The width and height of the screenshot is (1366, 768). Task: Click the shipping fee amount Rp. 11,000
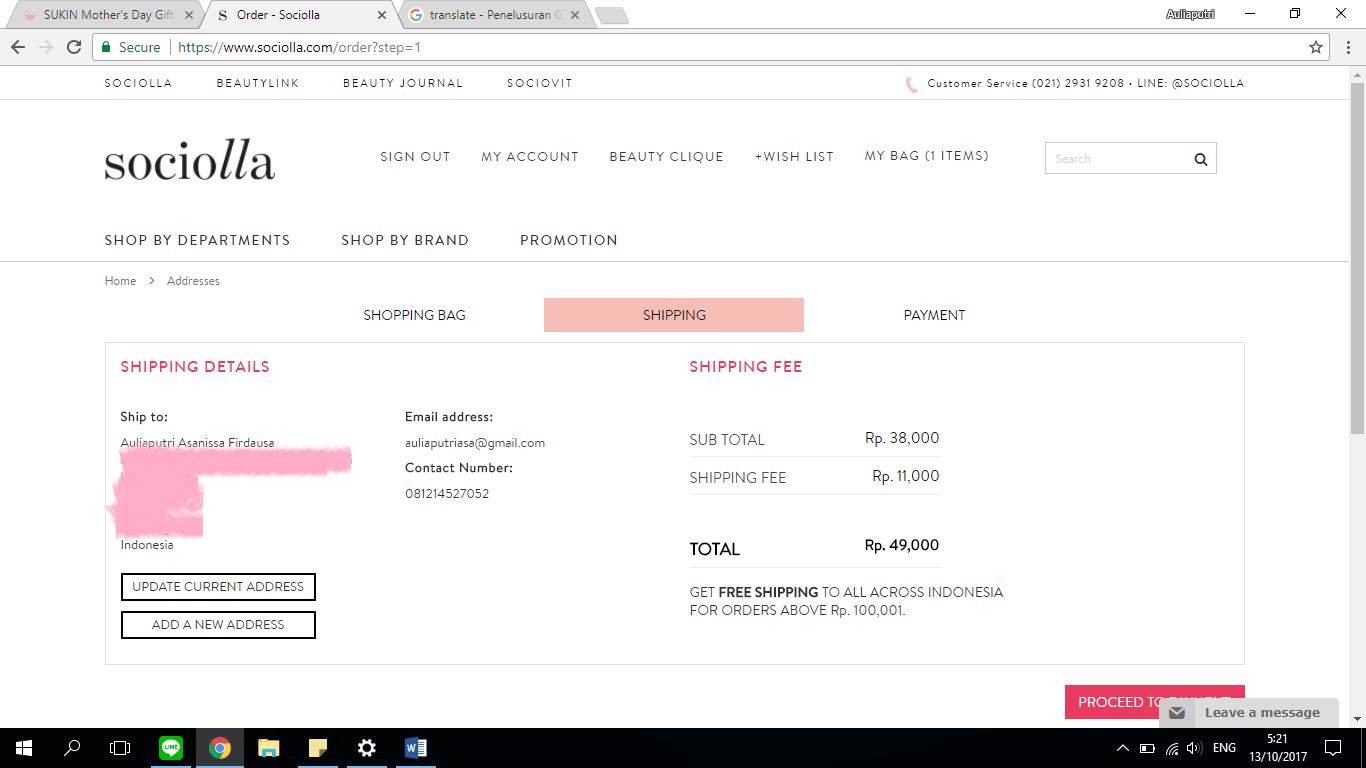[906, 476]
